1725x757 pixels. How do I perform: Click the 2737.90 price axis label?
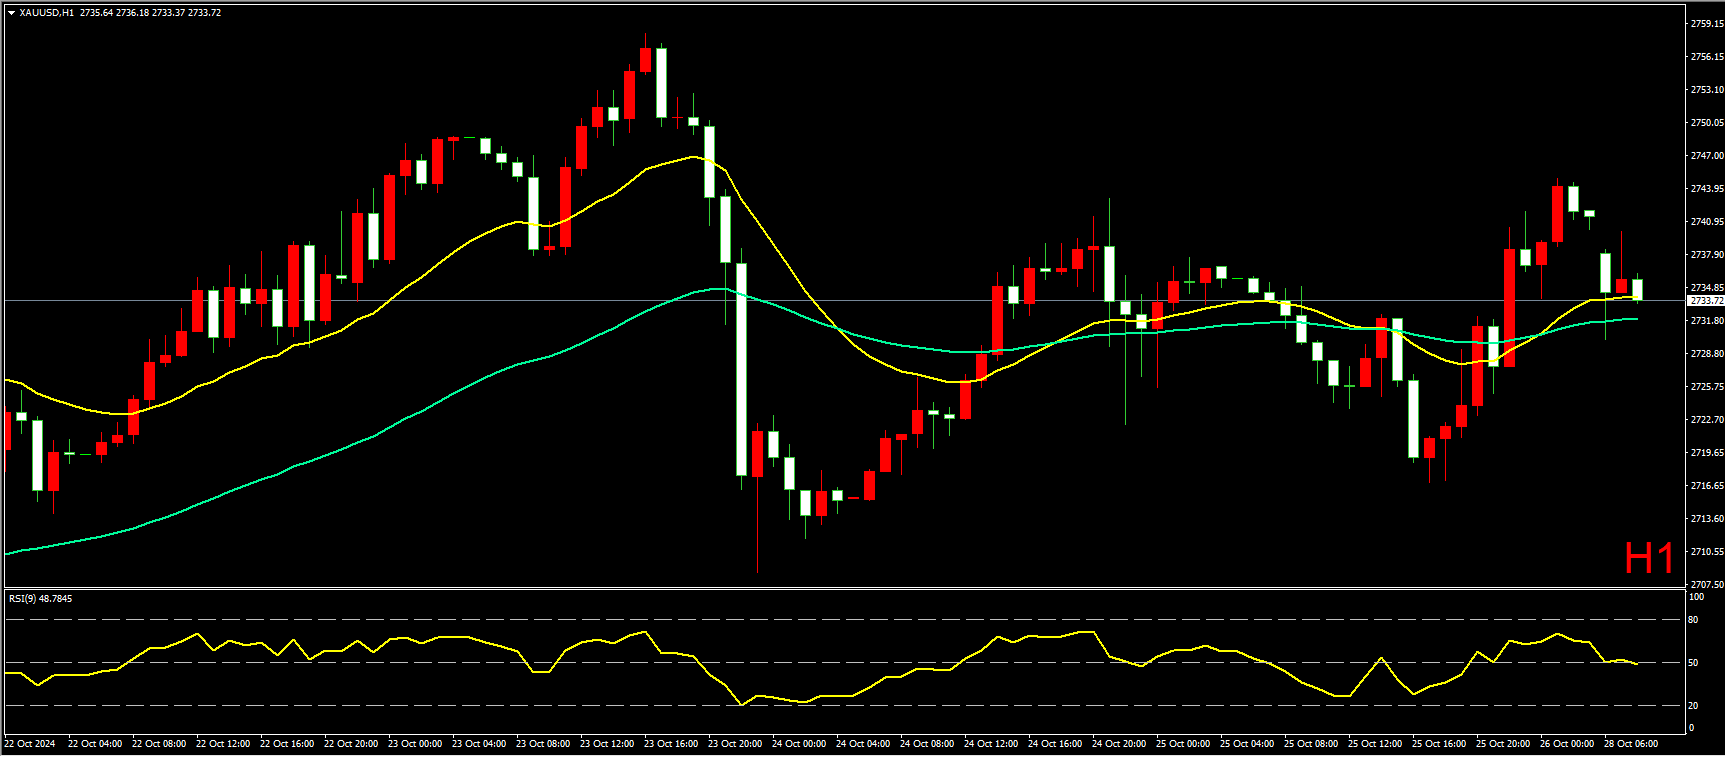[1706, 255]
